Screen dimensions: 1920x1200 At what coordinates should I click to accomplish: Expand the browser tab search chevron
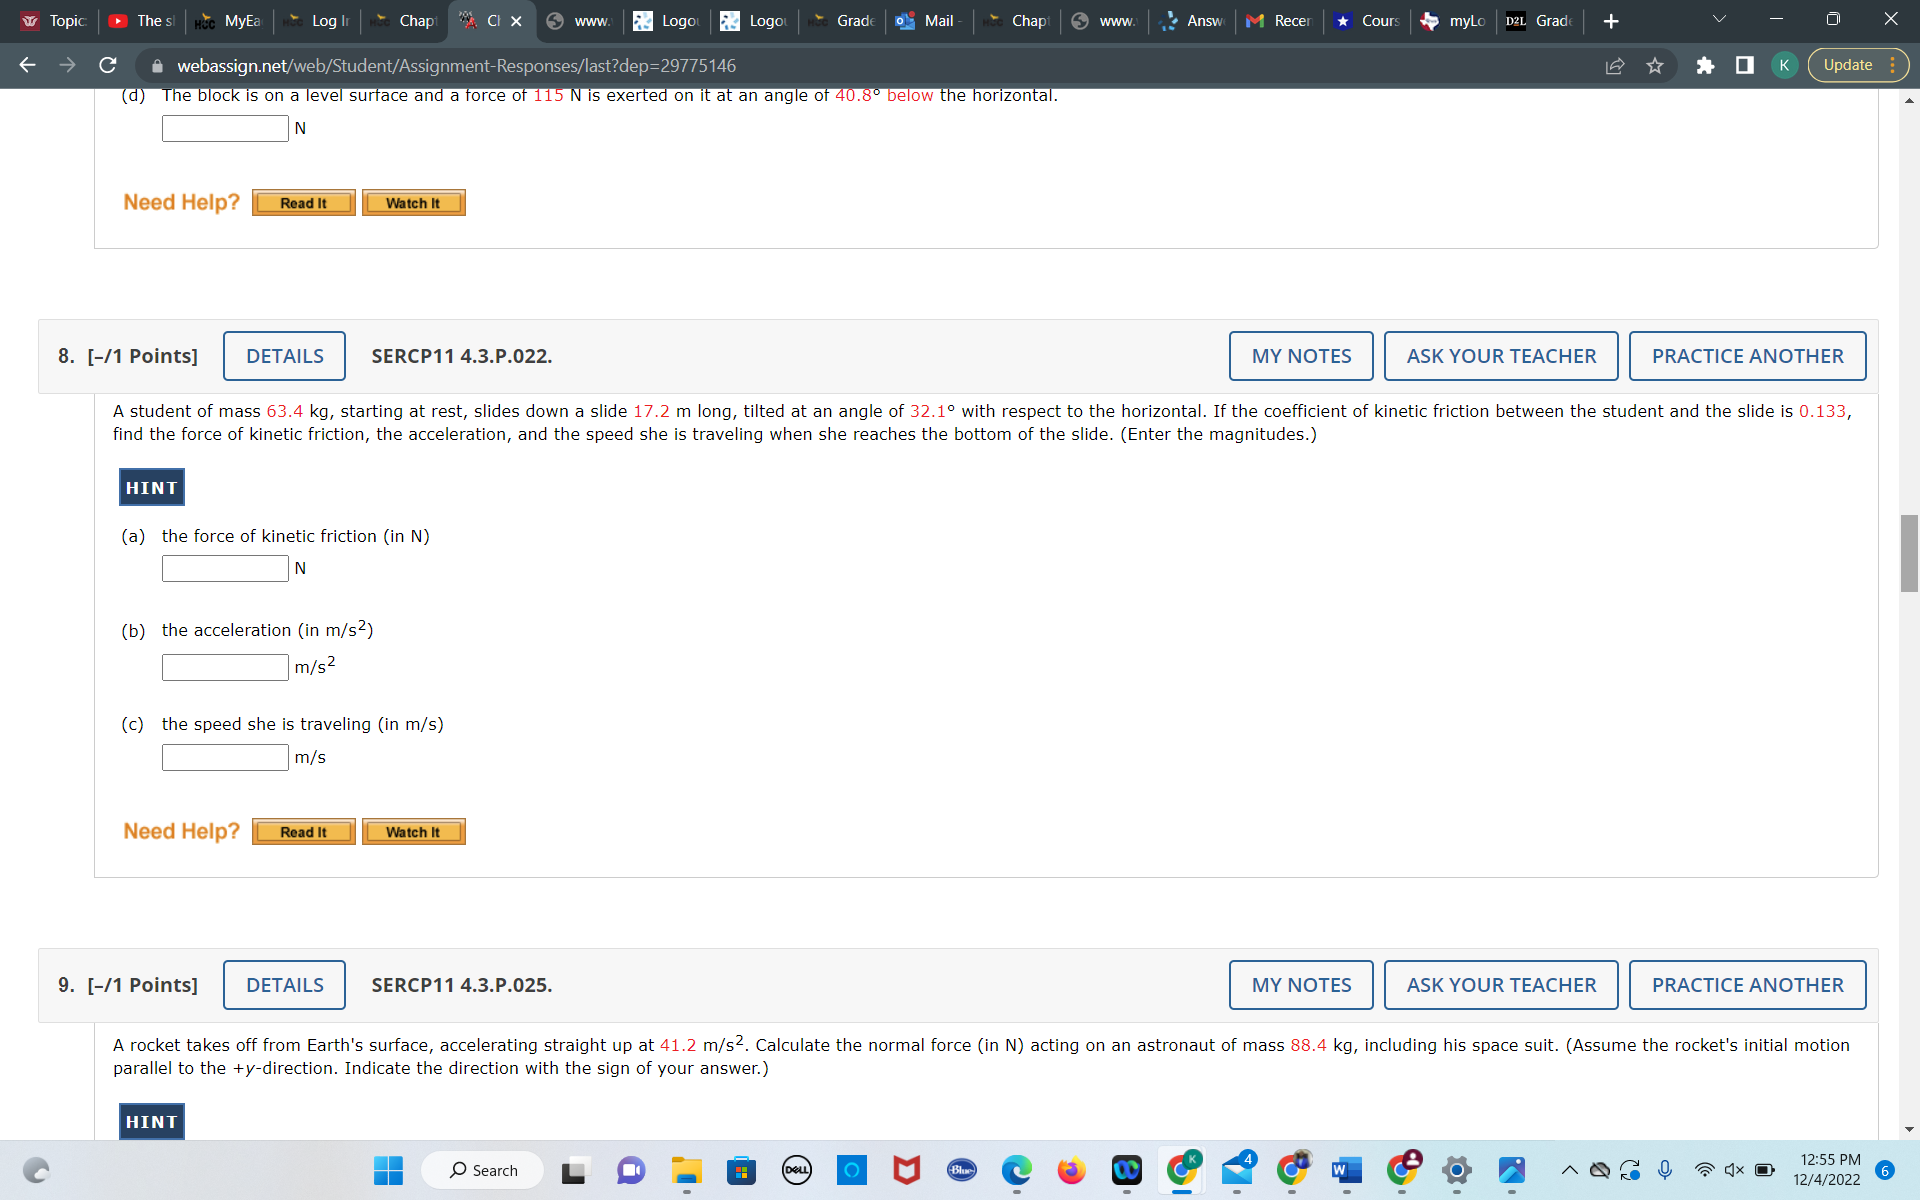click(x=1718, y=18)
